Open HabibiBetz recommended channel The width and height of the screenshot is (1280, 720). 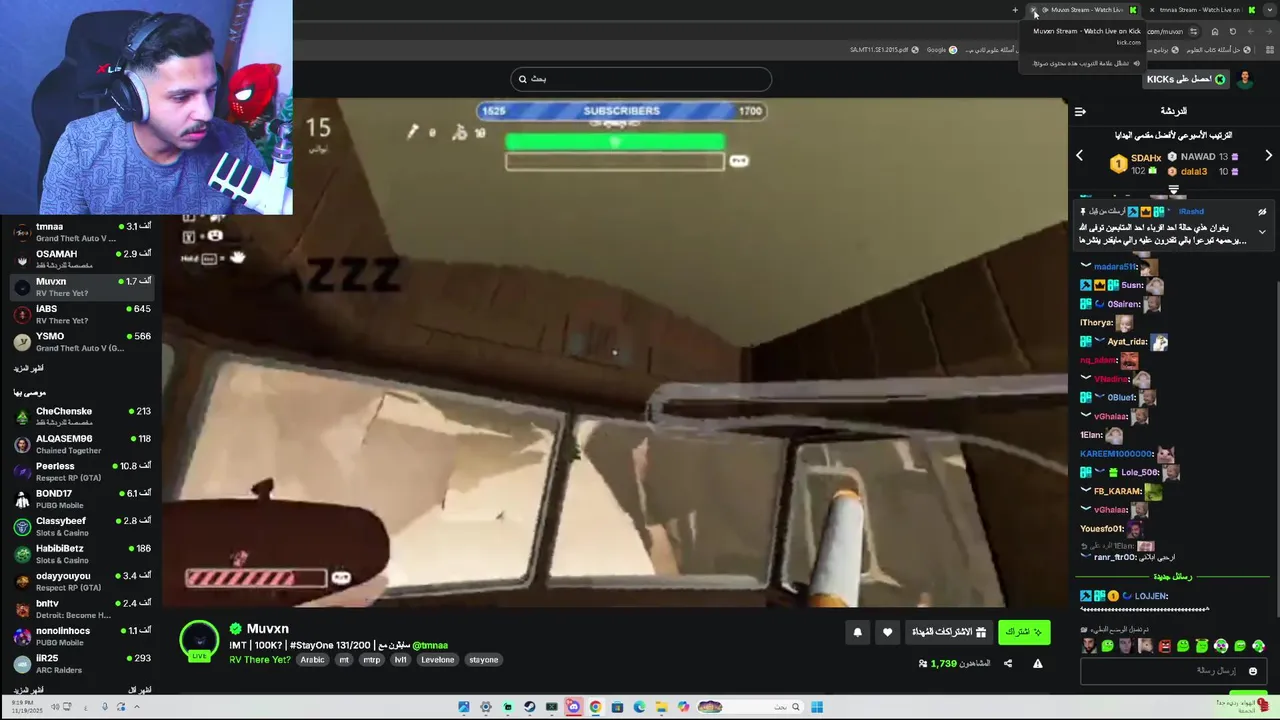coord(80,554)
